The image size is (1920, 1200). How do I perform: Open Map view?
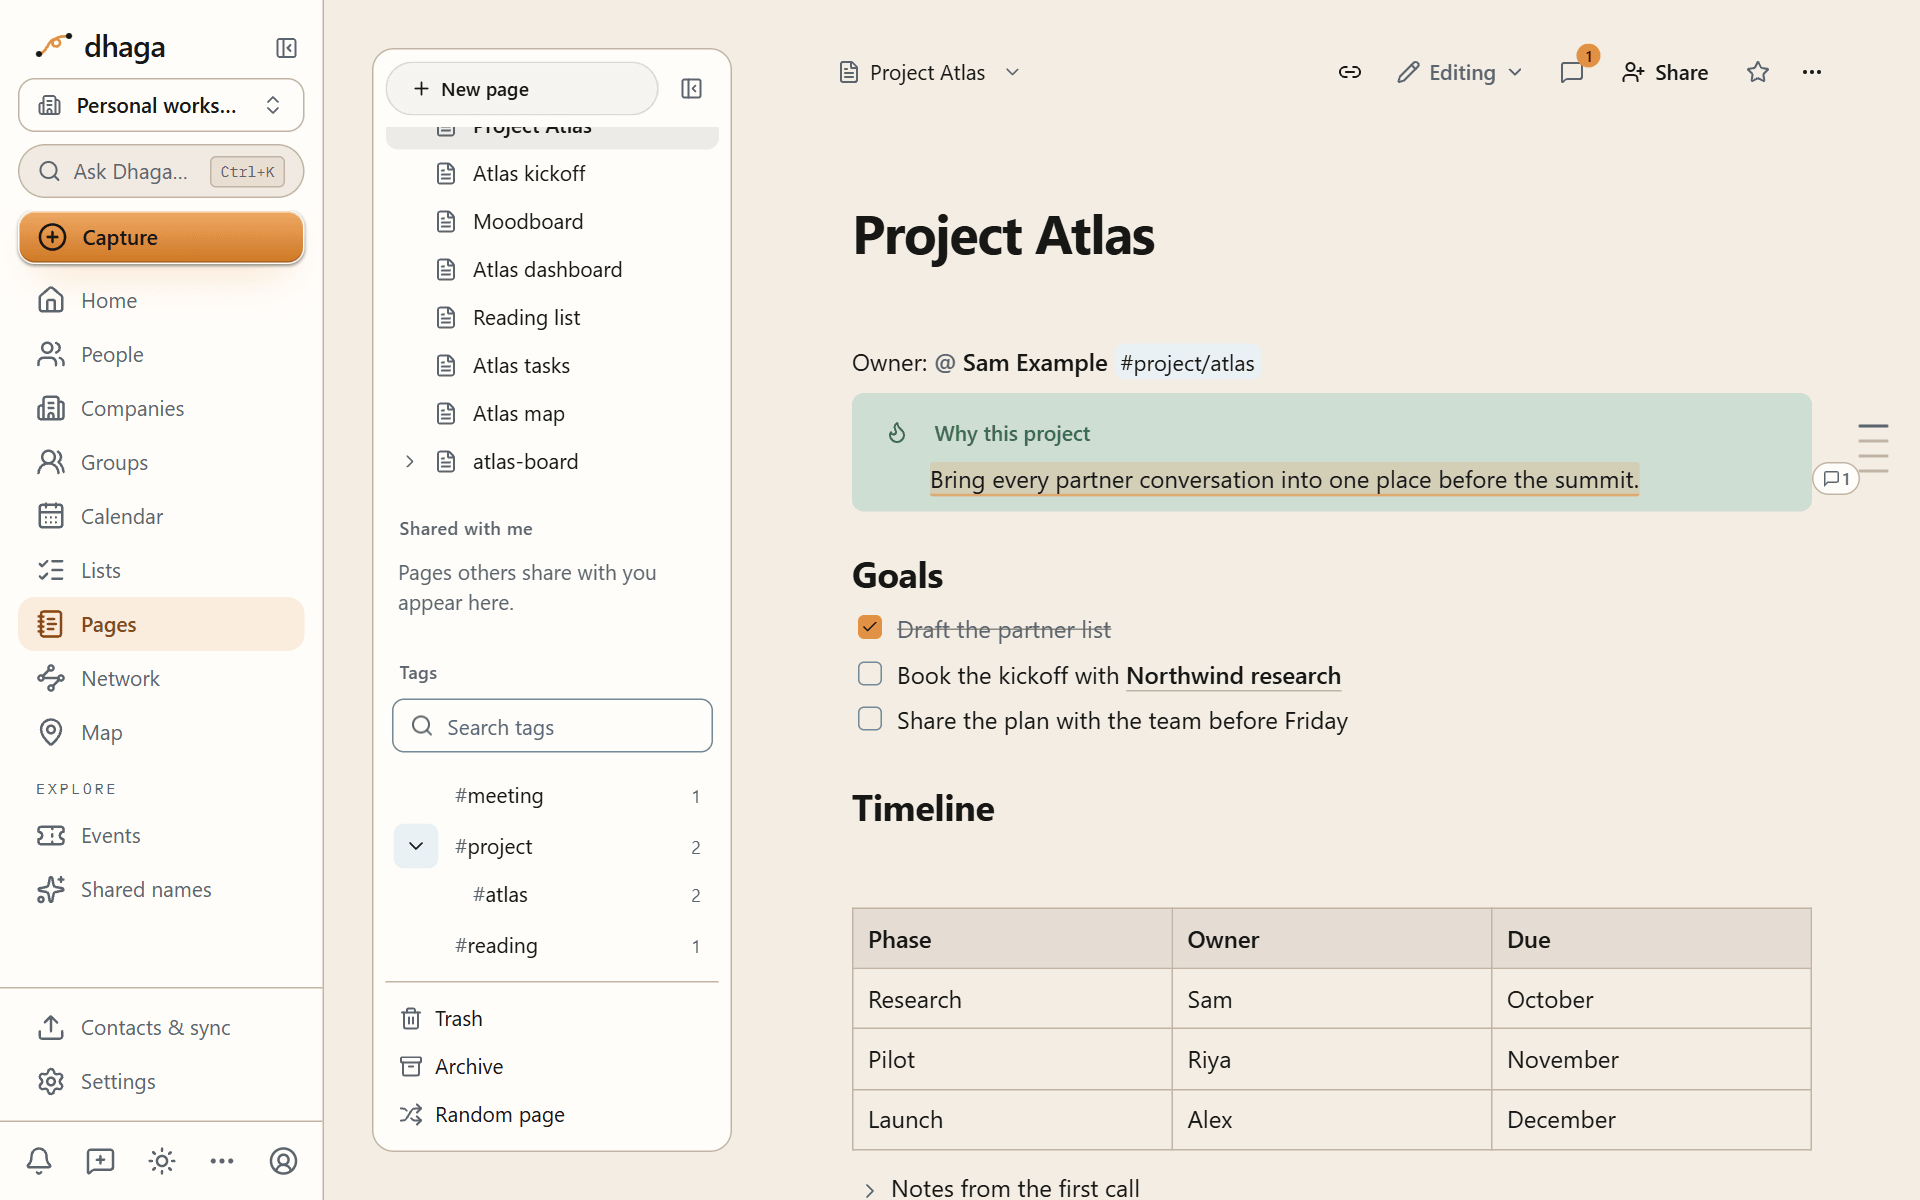(x=161, y=732)
